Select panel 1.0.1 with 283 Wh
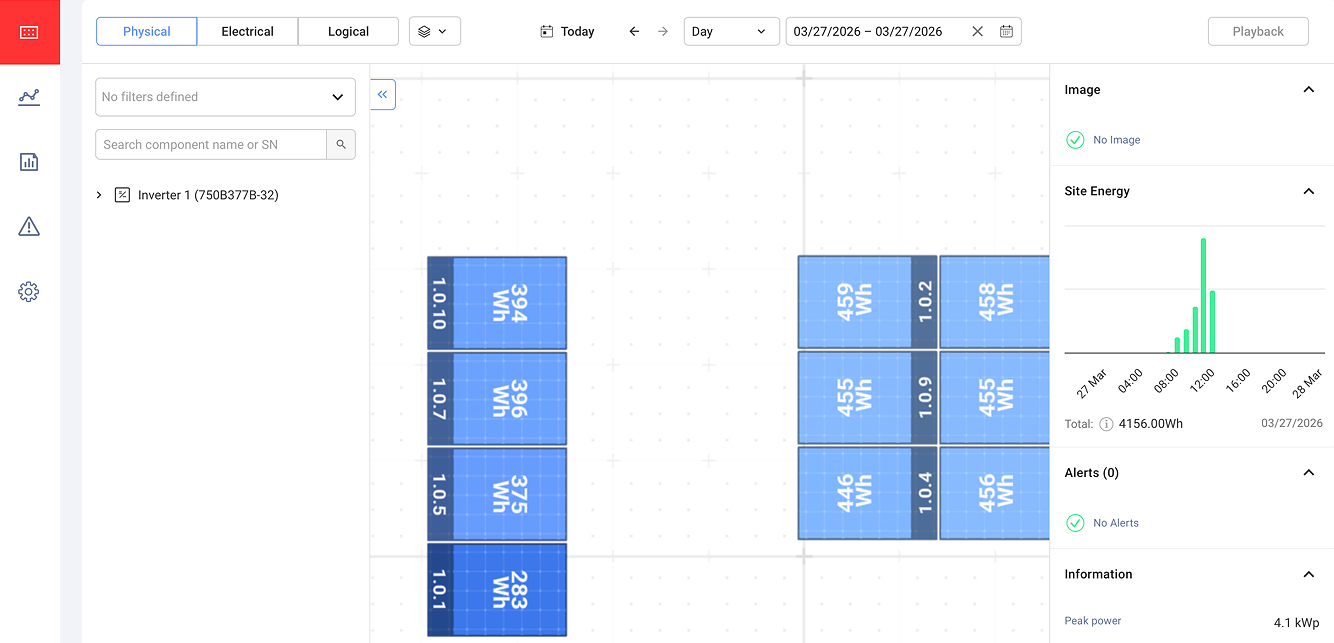Image resolution: width=1334 pixels, height=643 pixels. coord(497,589)
